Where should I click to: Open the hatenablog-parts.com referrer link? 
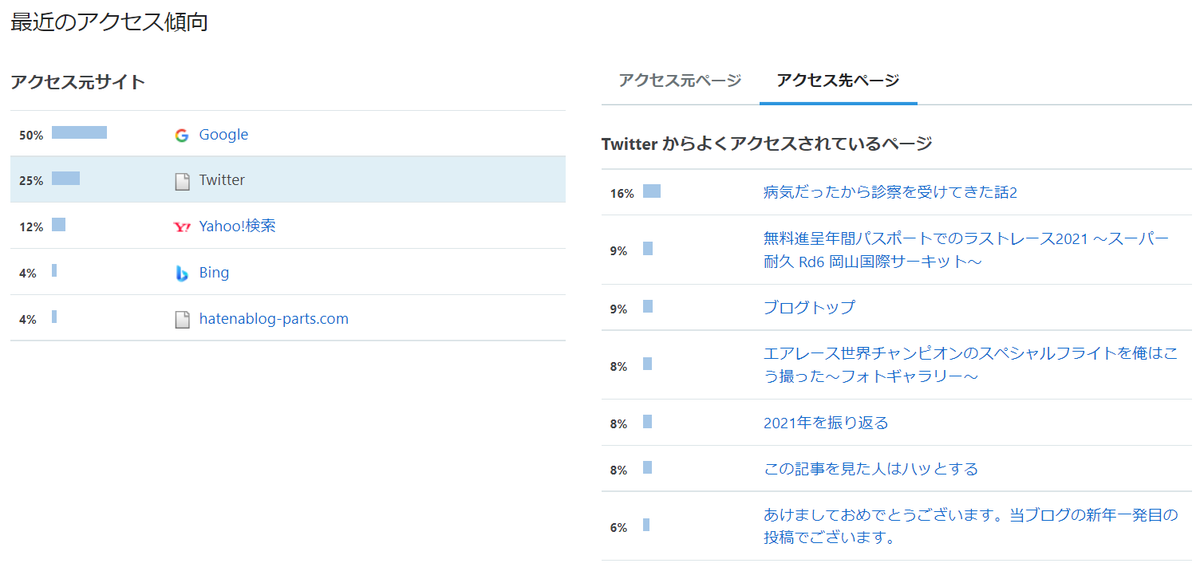(274, 319)
